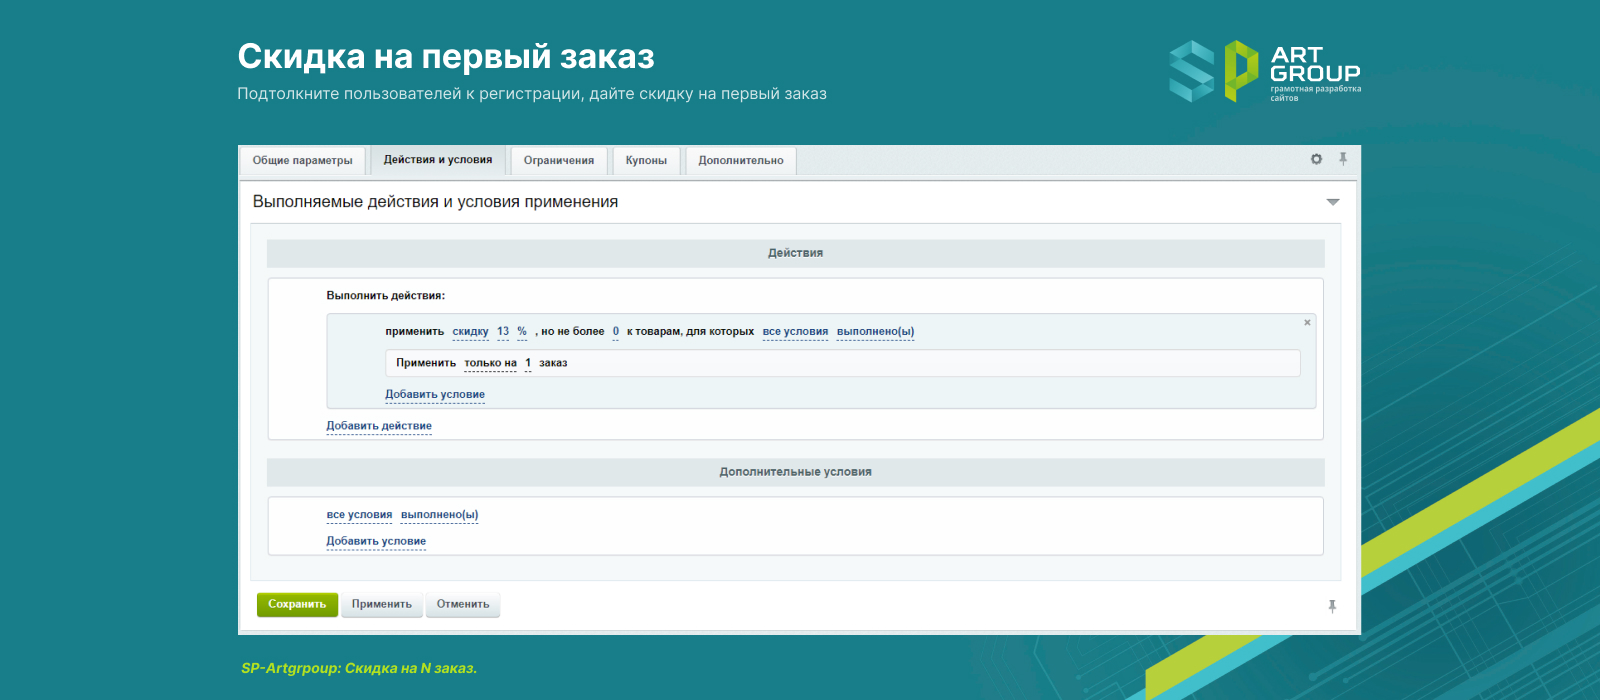Screen dimensions: 1600x700
Task: Collapse the actions and conditions section
Action: coord(1332,202)
